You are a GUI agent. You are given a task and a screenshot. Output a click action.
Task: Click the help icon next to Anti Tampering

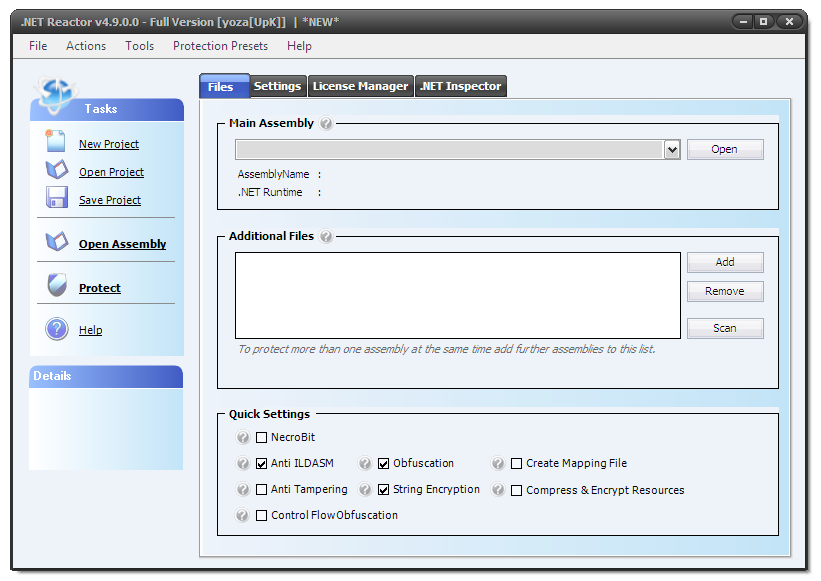[242, 489]
